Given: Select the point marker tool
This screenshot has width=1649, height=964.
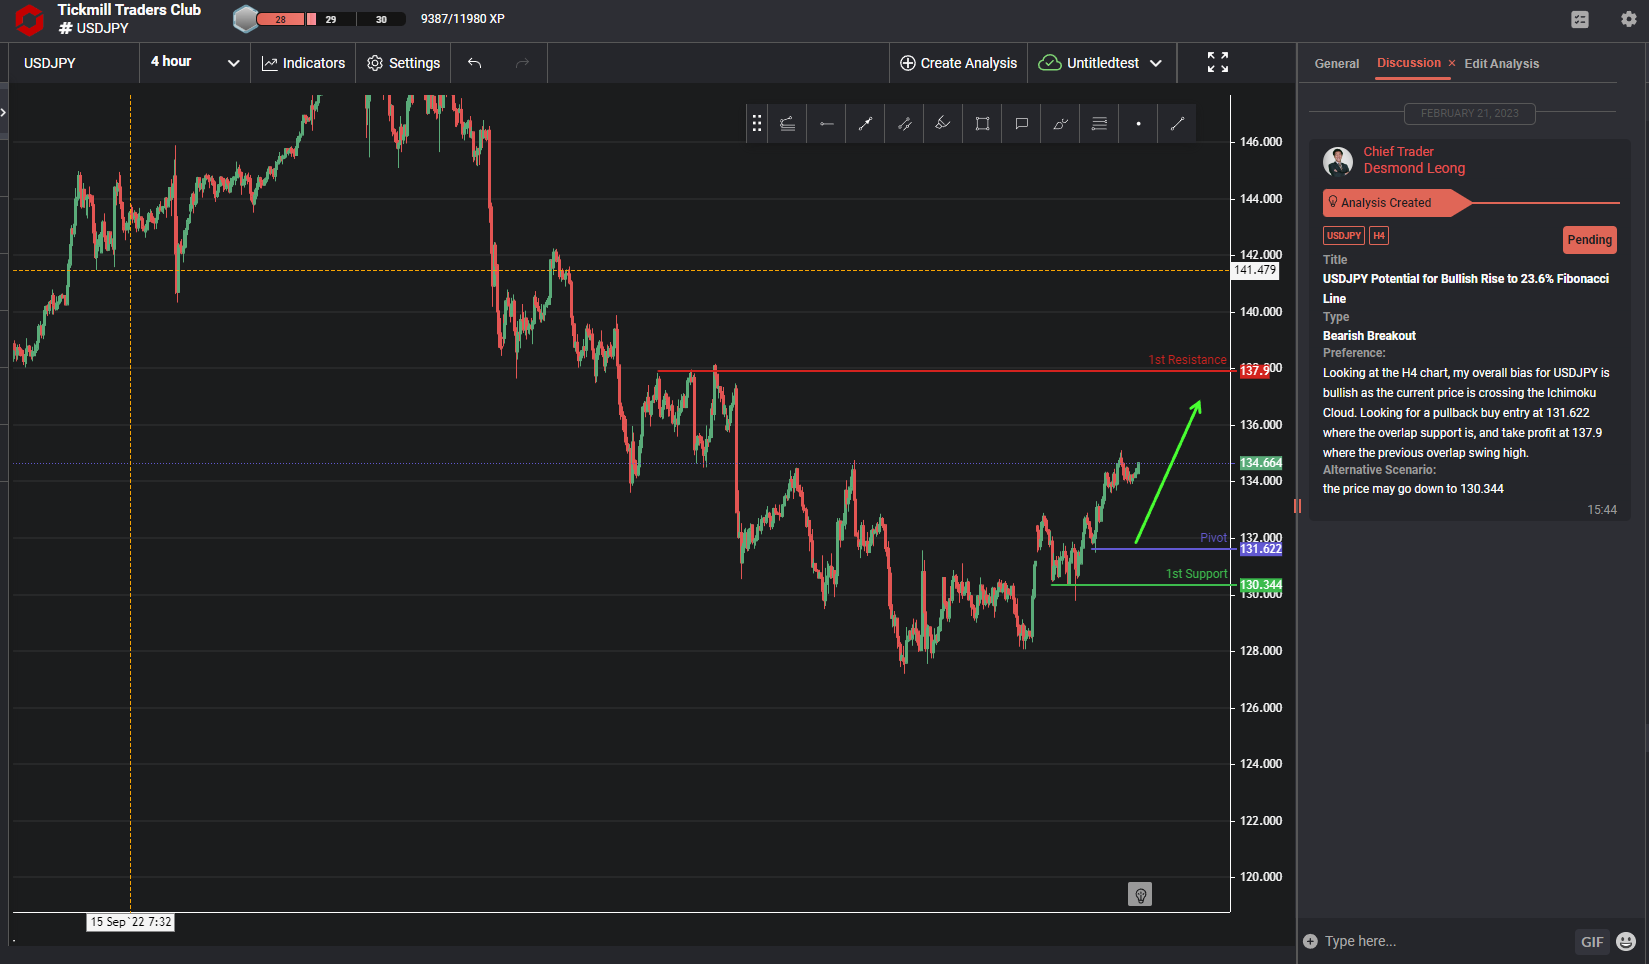Looking at the screenshot, I should click(1138, 123).
